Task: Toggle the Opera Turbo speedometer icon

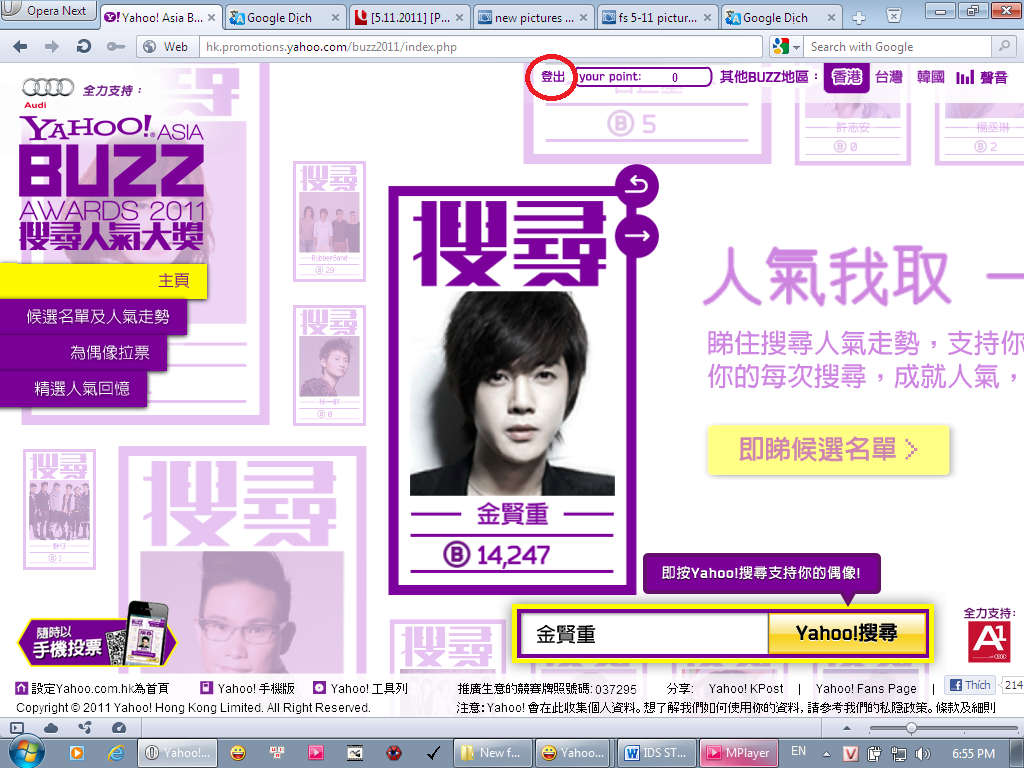Action: tap(119, 728)
